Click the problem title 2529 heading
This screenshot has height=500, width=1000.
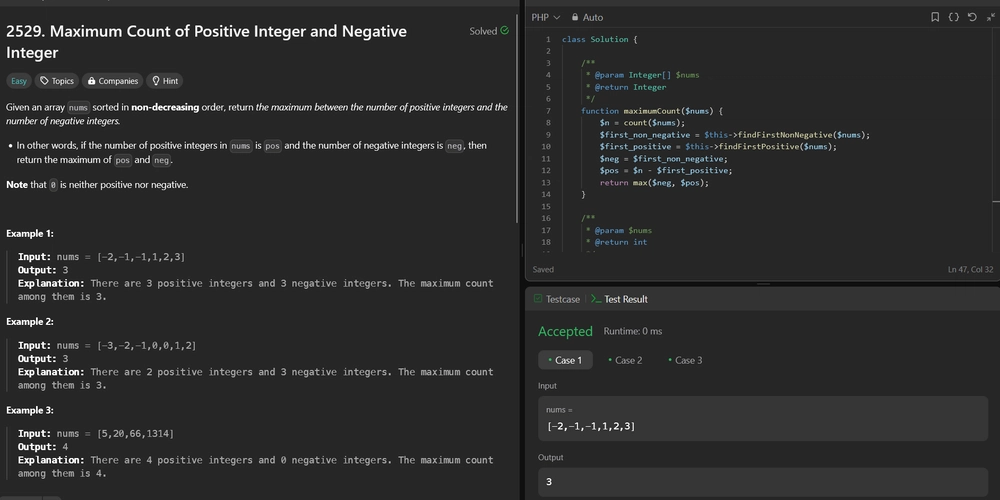[207, 41]
